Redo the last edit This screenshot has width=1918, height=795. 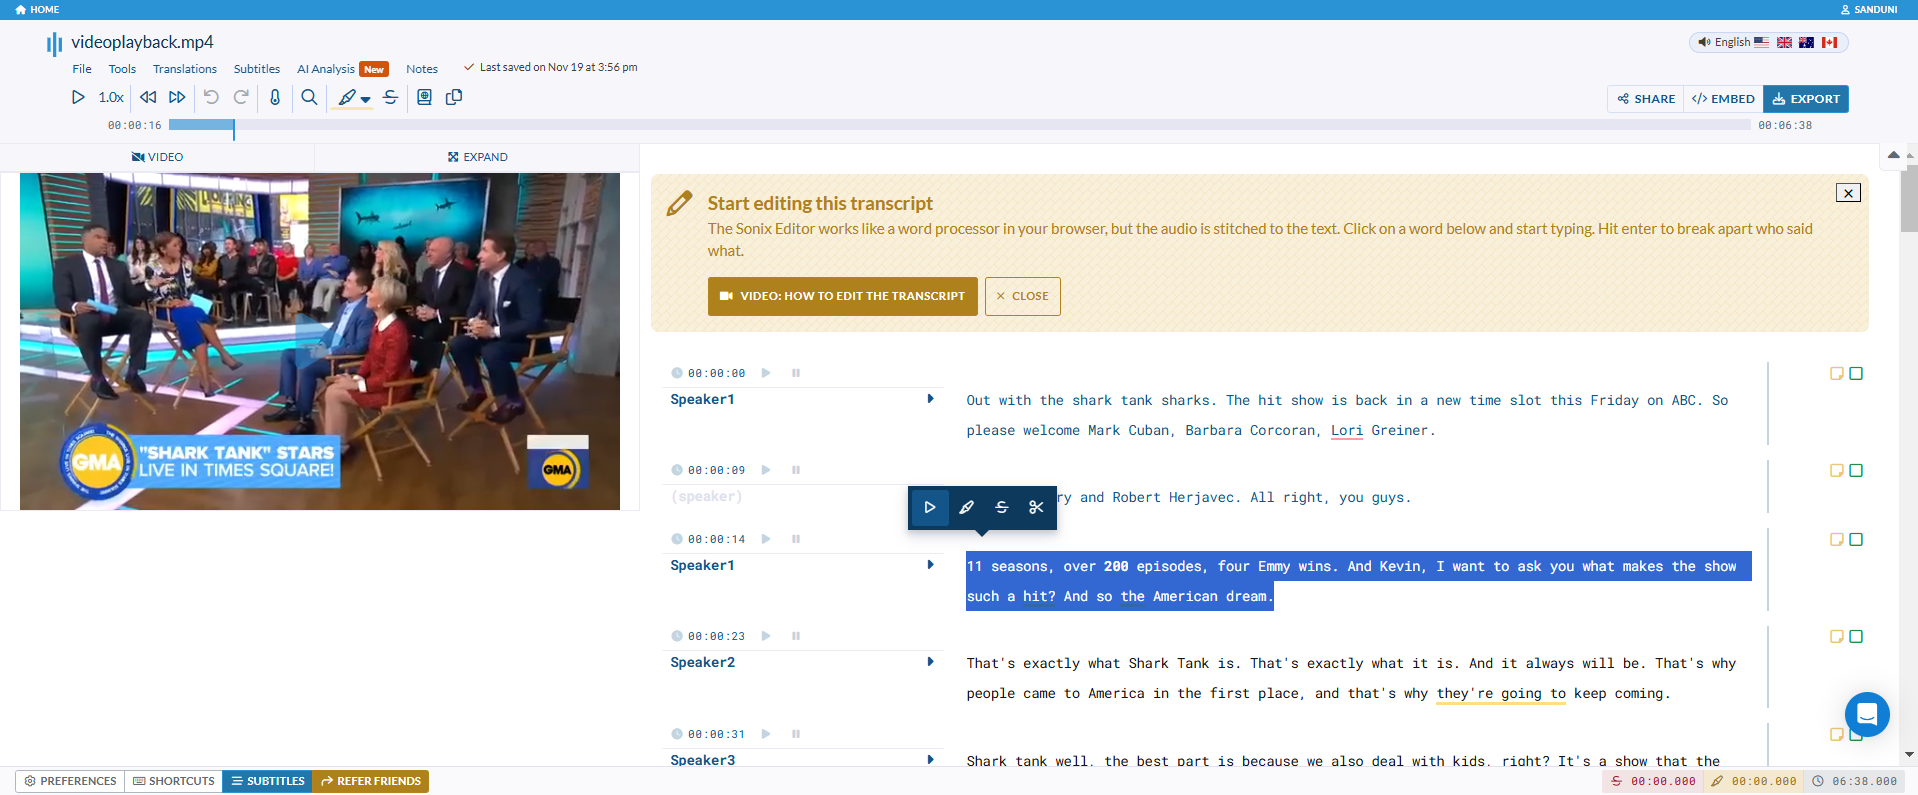pyautogui.click(x=241, y=97)
